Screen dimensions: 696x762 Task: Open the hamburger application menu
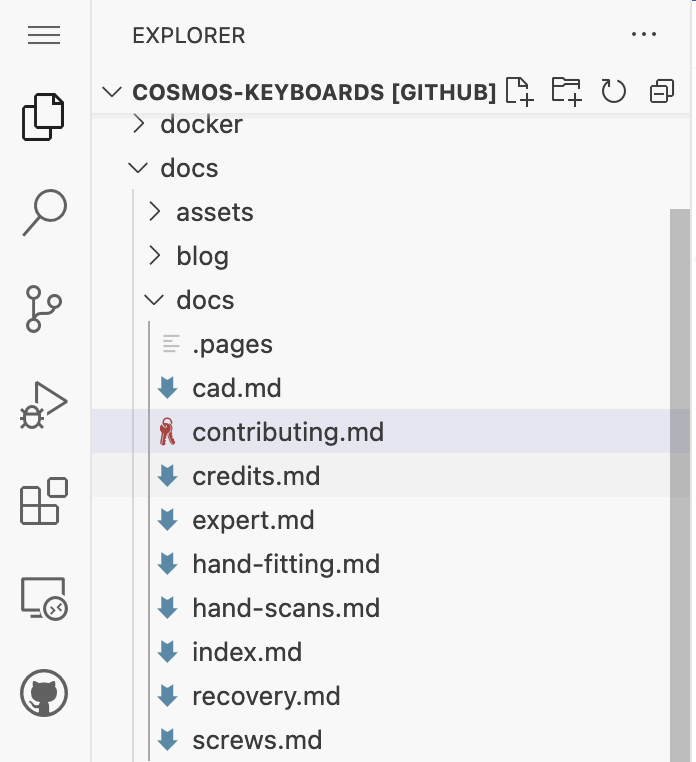44,35
